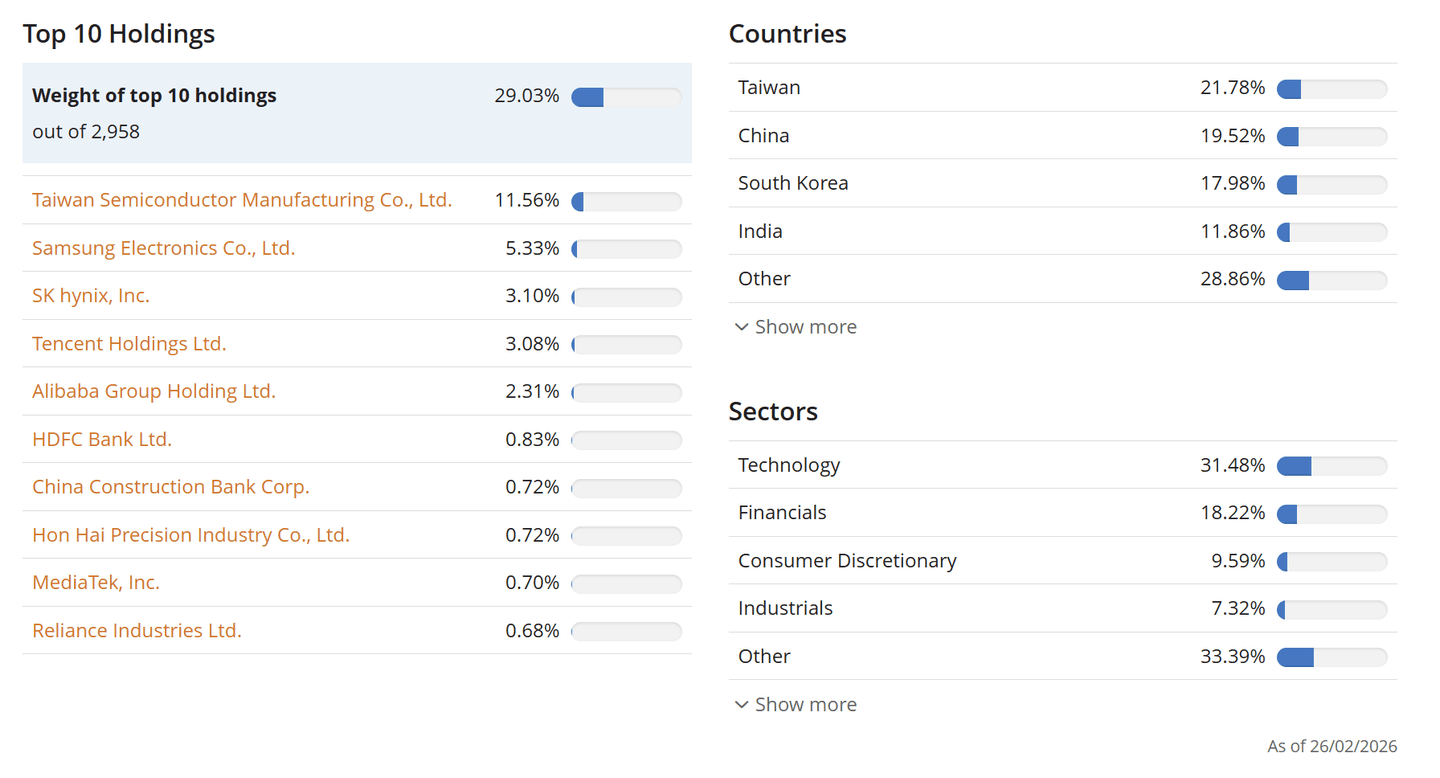Click the MediaTek, Inc. link

(96, 582)
